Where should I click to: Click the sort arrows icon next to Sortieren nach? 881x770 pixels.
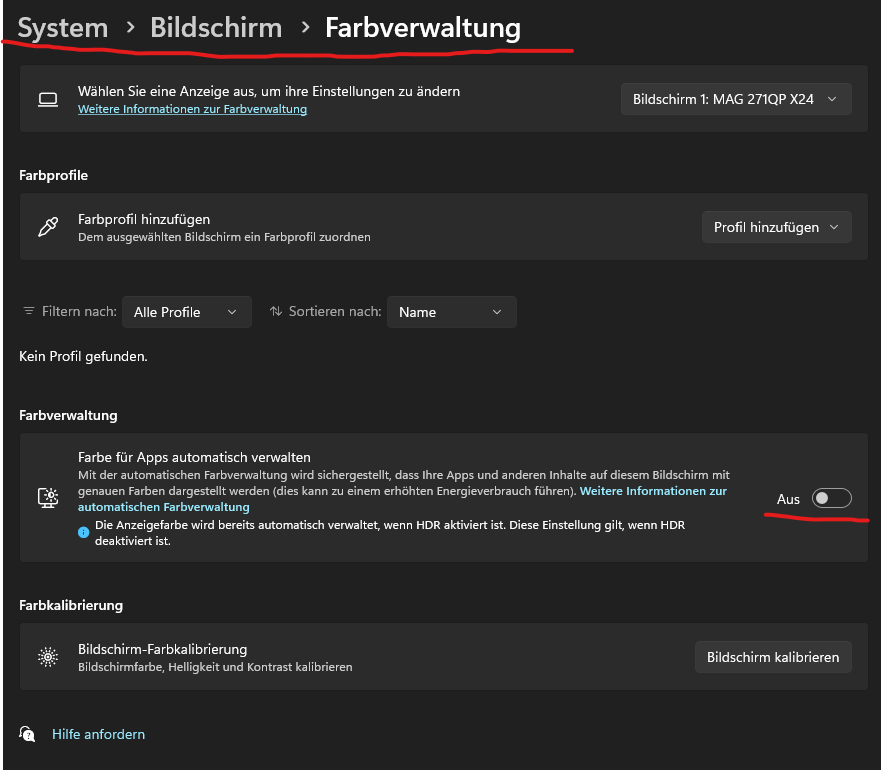pos(276,311)
